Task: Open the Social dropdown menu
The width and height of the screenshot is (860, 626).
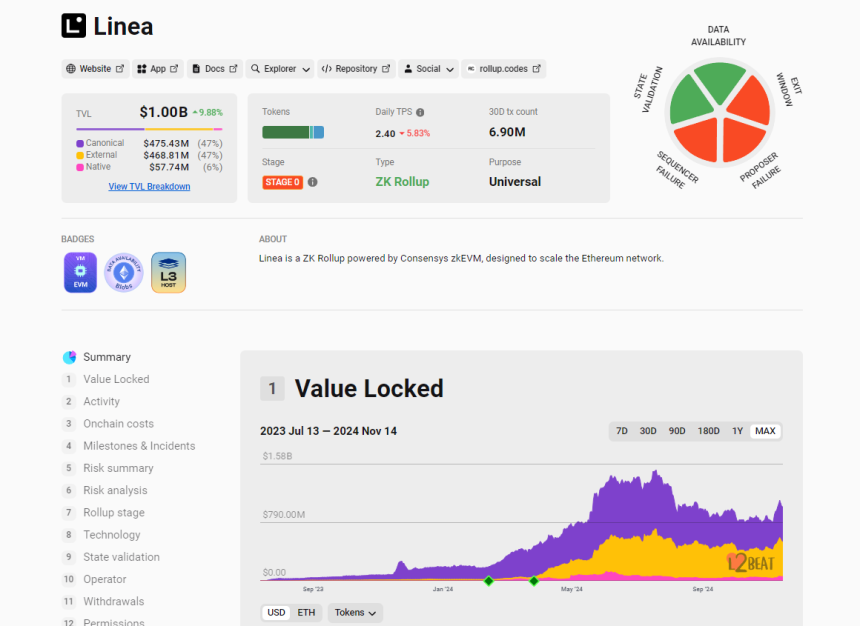Action: coord(428,69)
